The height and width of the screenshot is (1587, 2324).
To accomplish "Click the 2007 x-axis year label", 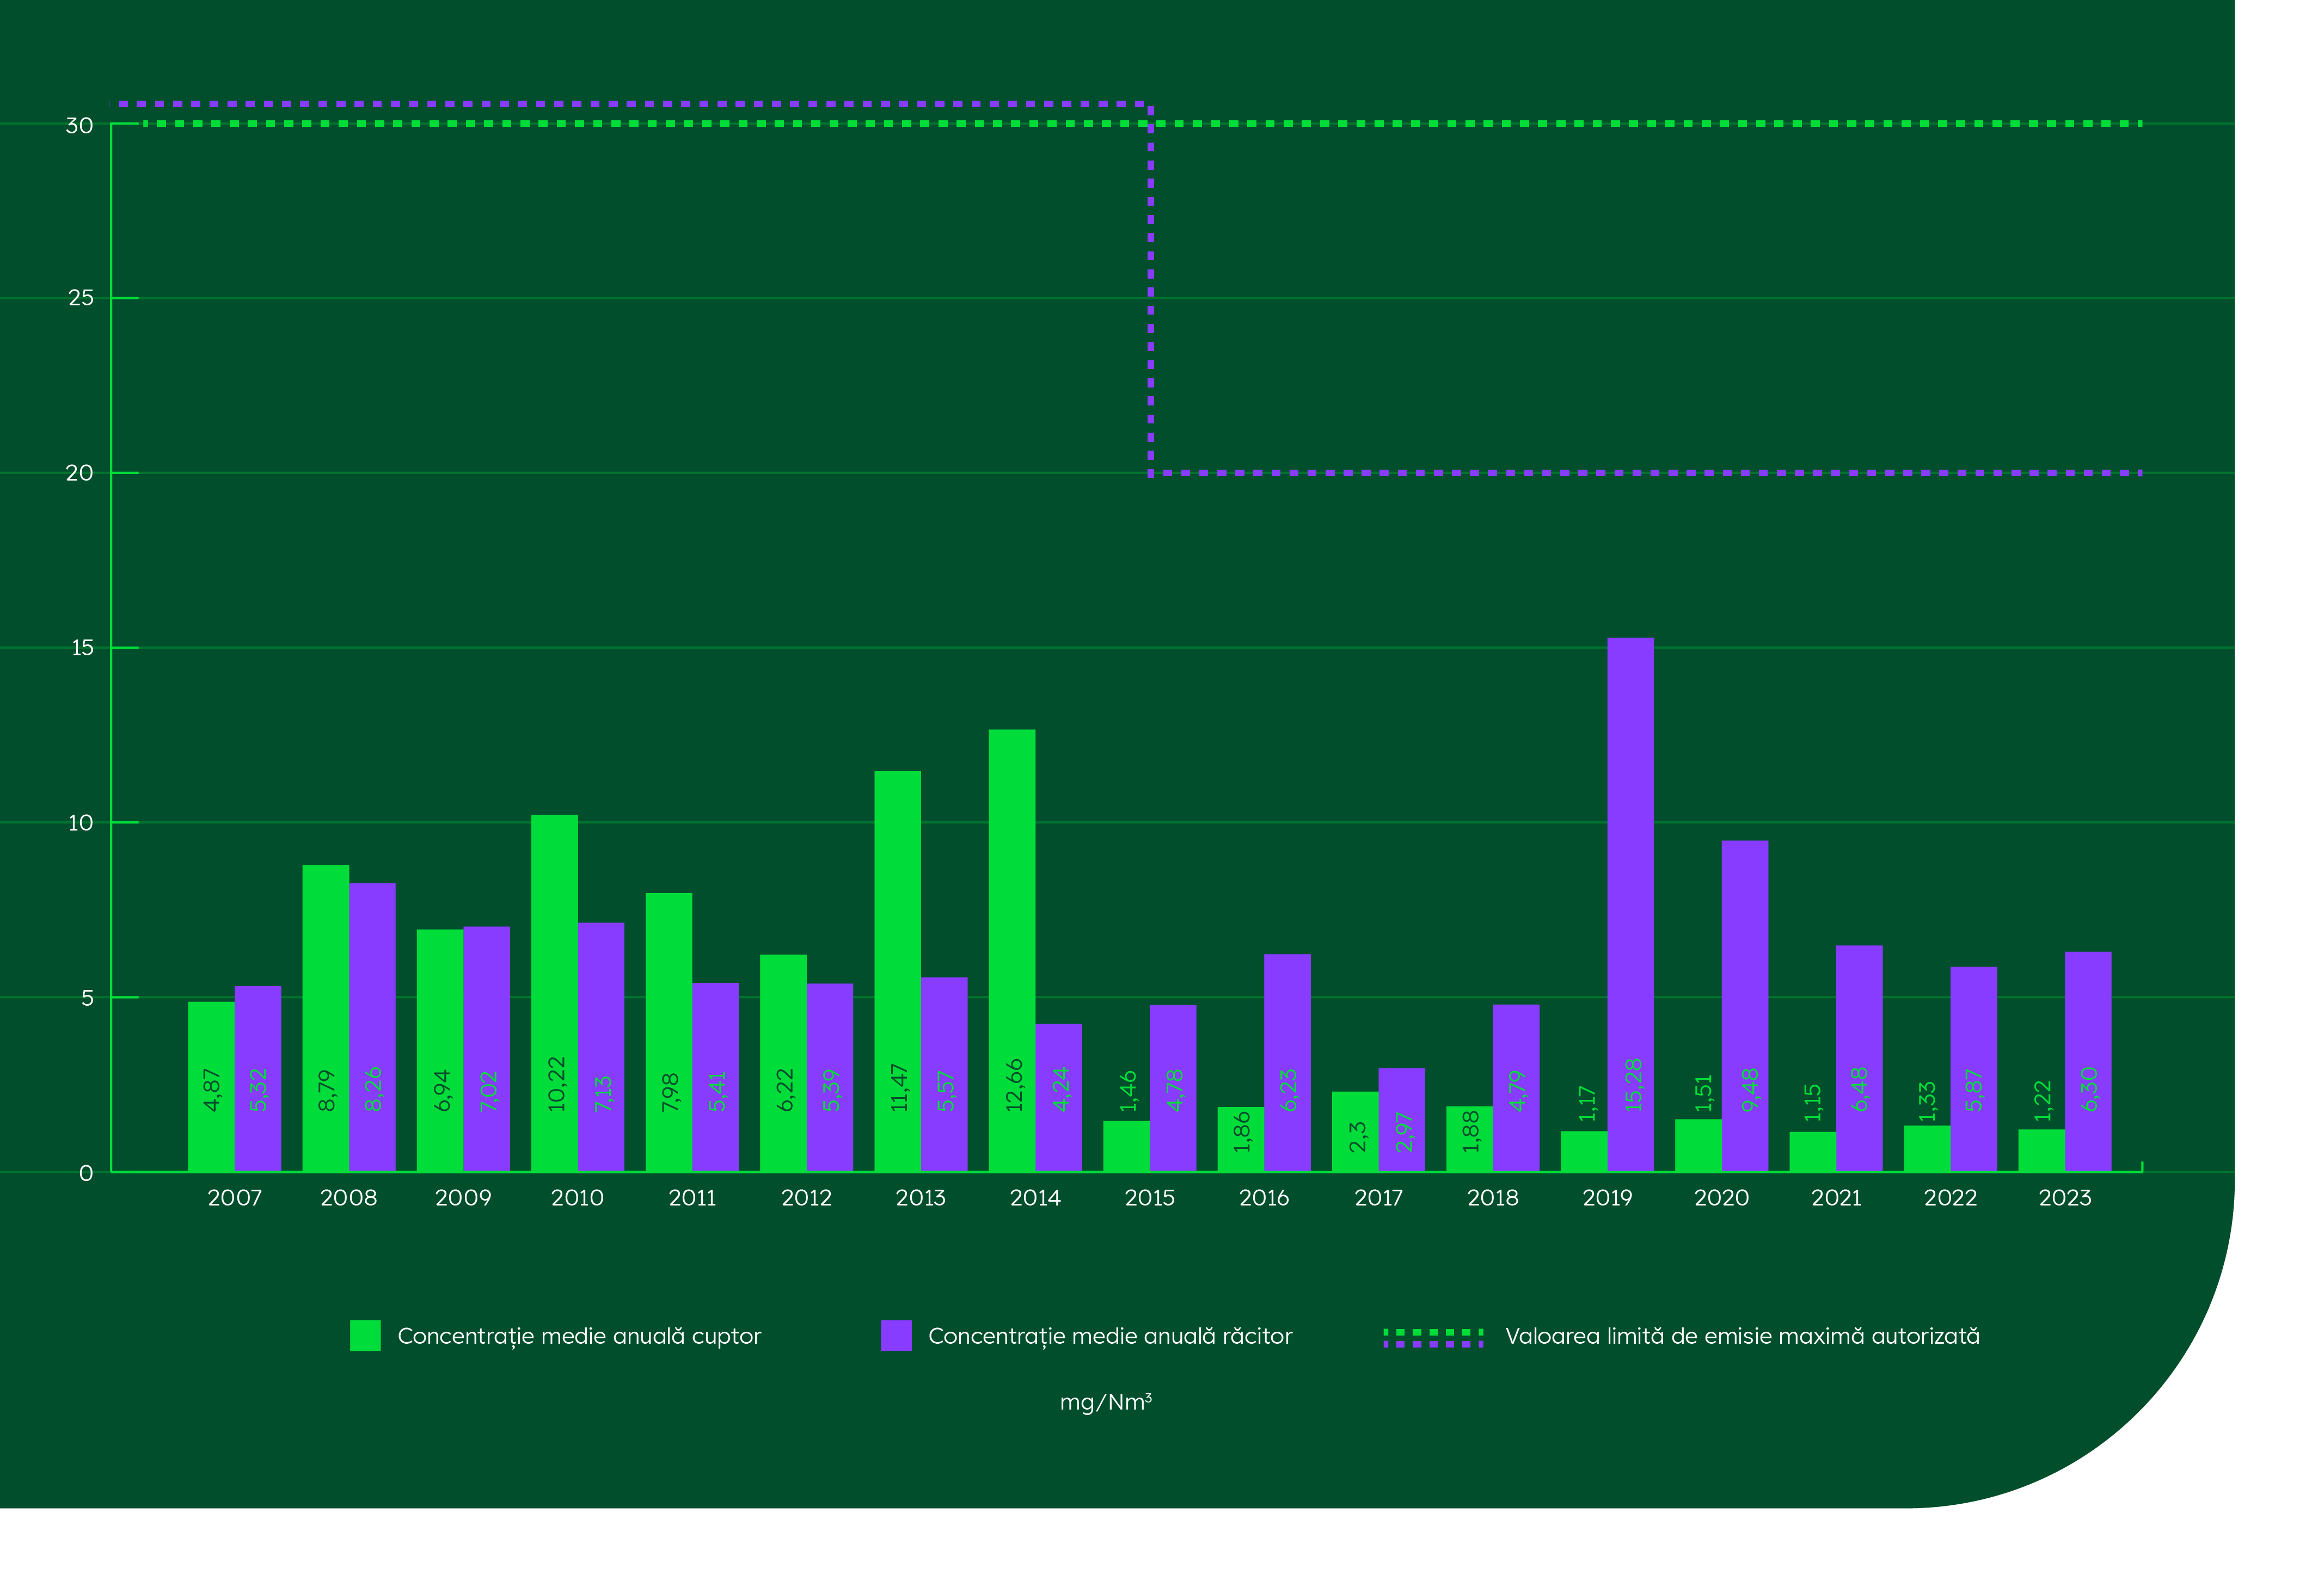I will click(x=234, y=1198).
